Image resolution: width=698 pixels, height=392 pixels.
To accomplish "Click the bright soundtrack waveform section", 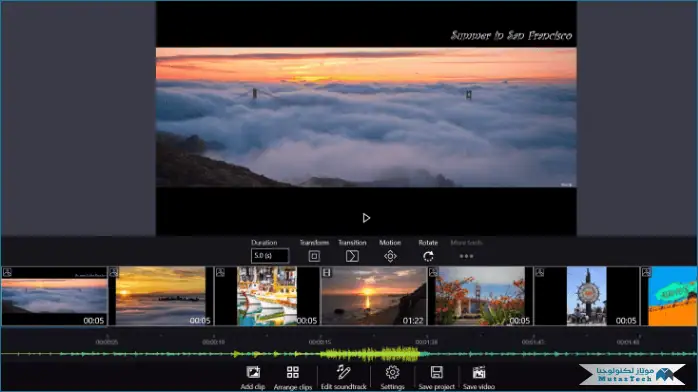I will (369, 354).
